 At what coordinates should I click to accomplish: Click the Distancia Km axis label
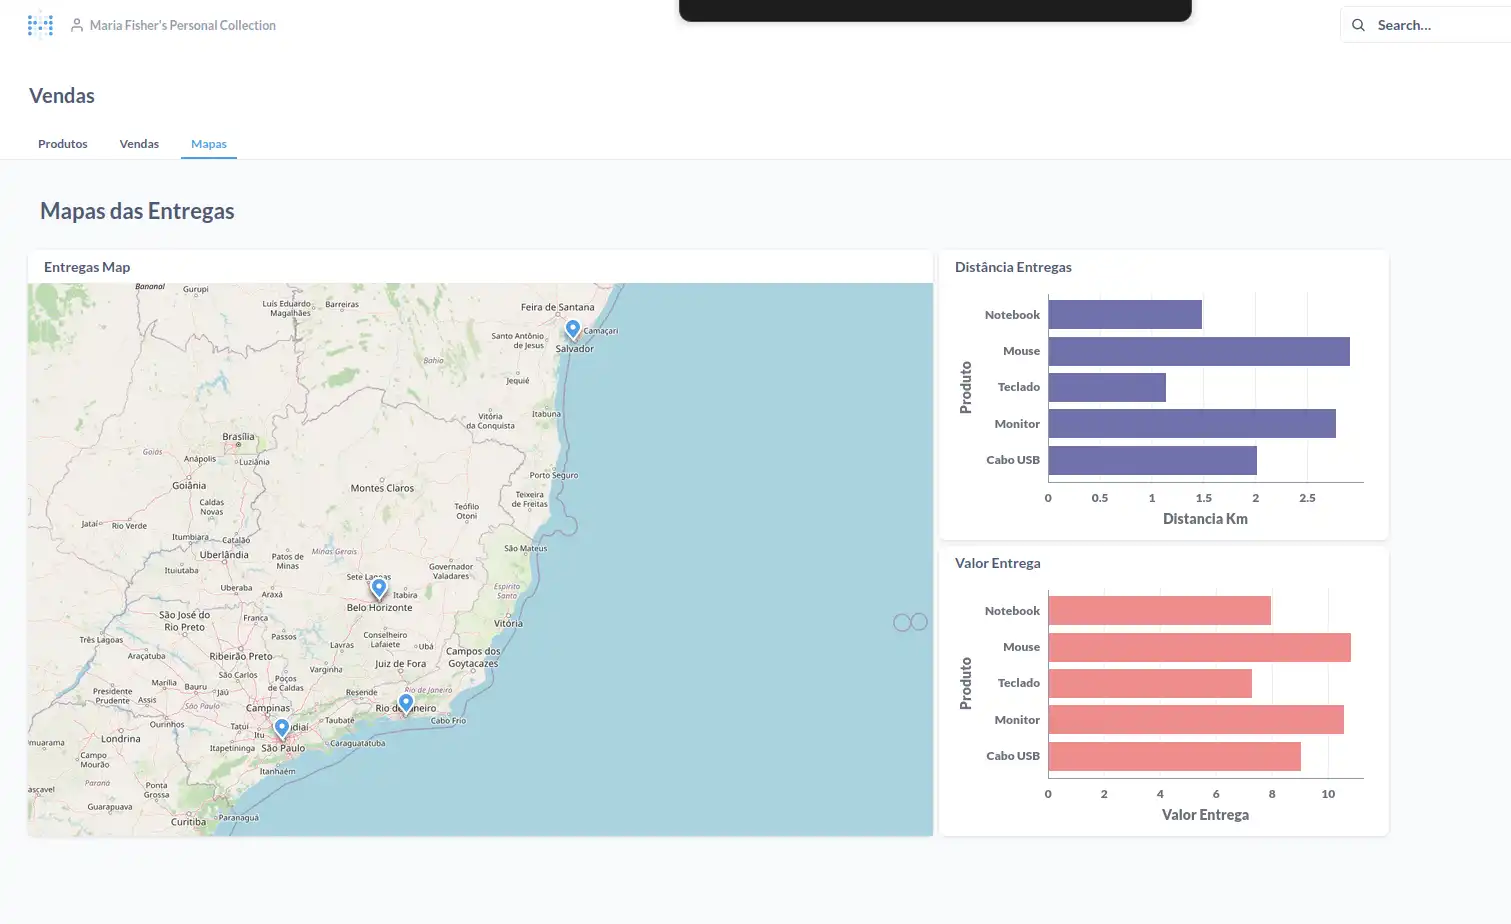point(1205,519)
